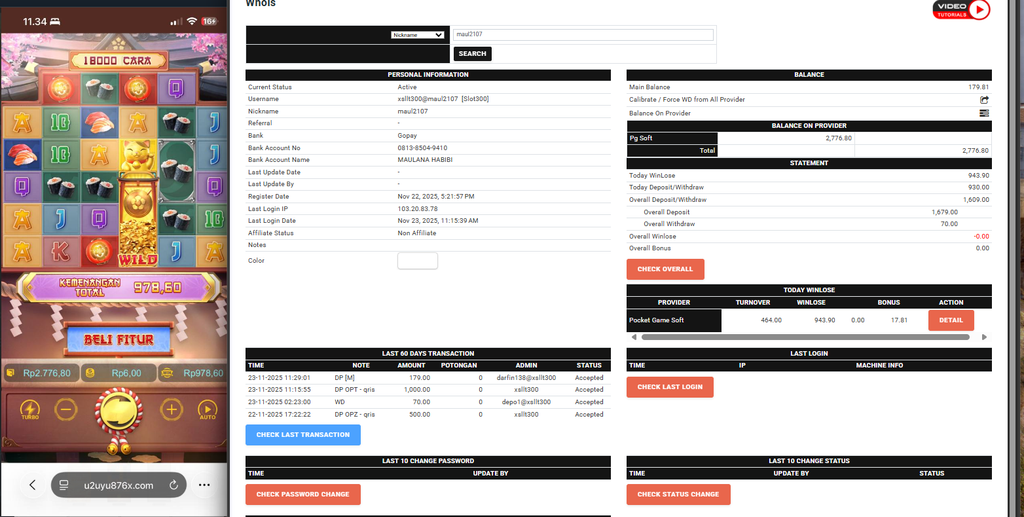Tap the page settings icon in URL bar
This screenshot has height=517, width=1024.
(x=64, y=485)
